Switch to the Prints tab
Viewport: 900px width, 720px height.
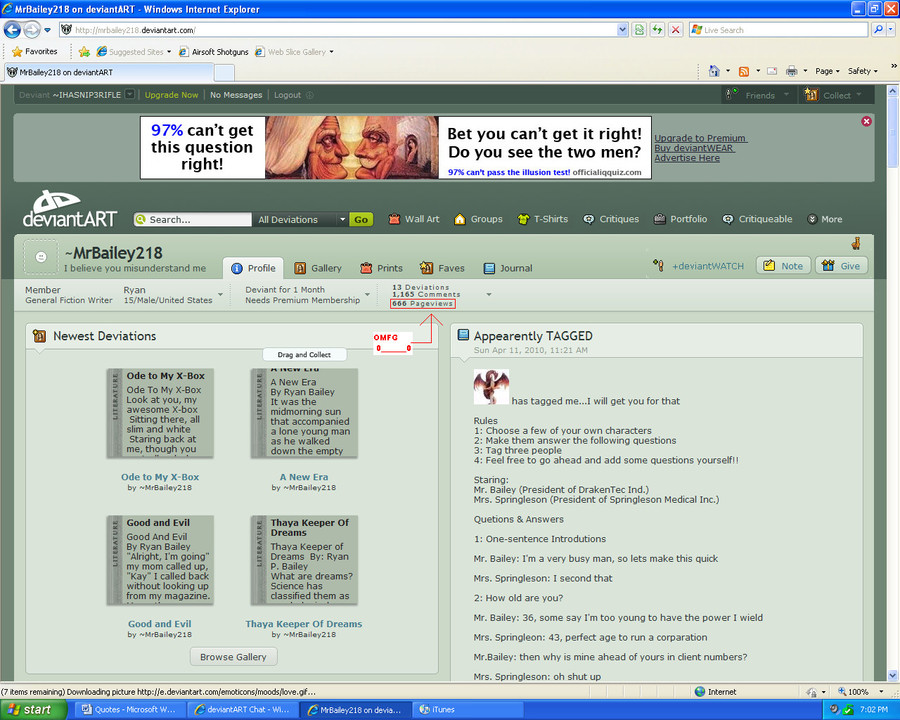pyautogui.click(x=381, y=268)
